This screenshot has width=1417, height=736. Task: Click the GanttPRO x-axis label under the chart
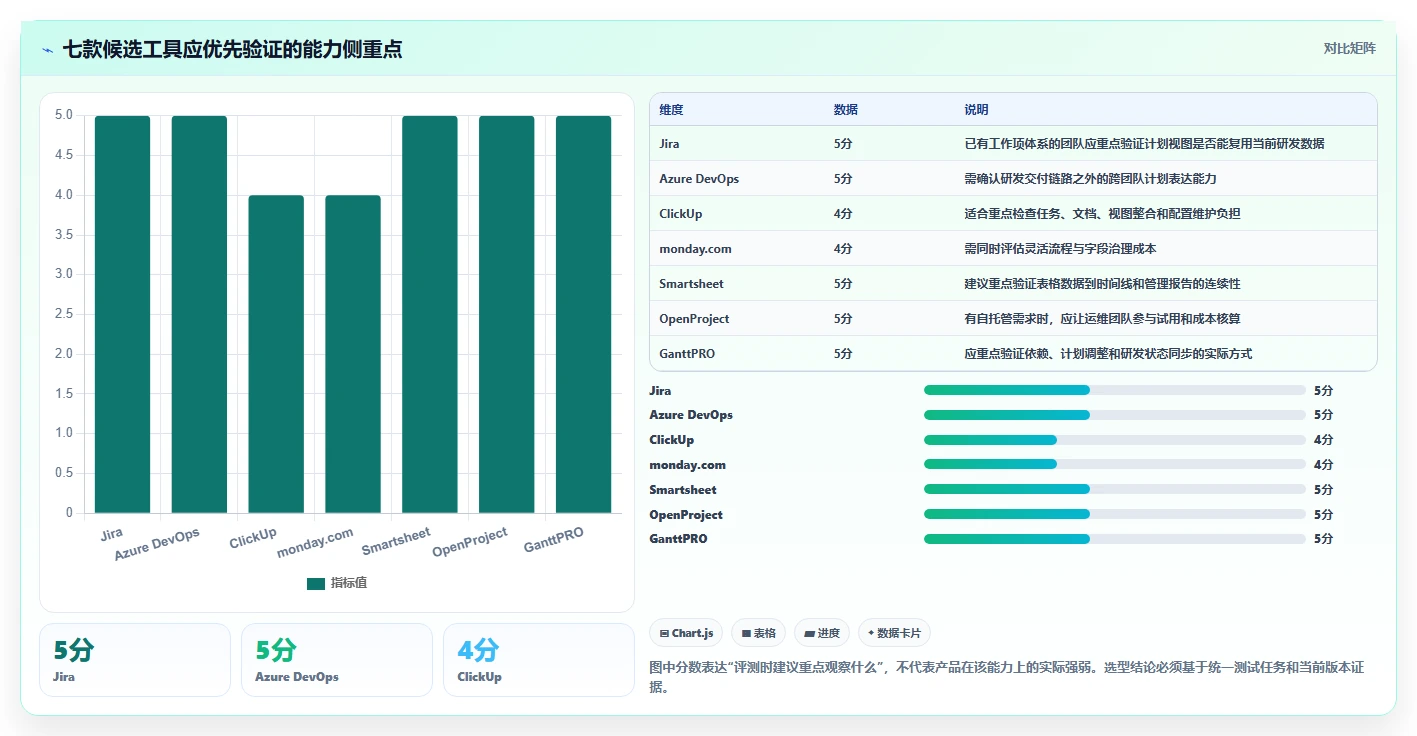553,540
